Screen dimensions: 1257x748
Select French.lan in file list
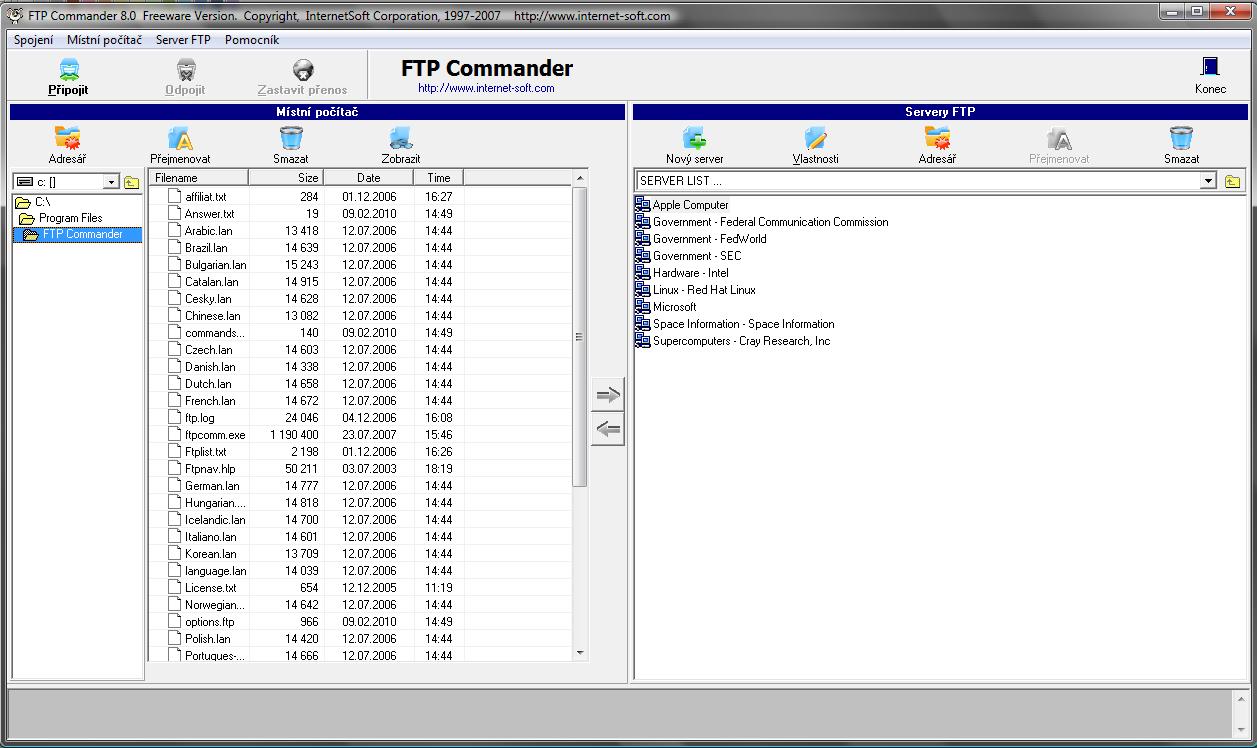point(210,401)
